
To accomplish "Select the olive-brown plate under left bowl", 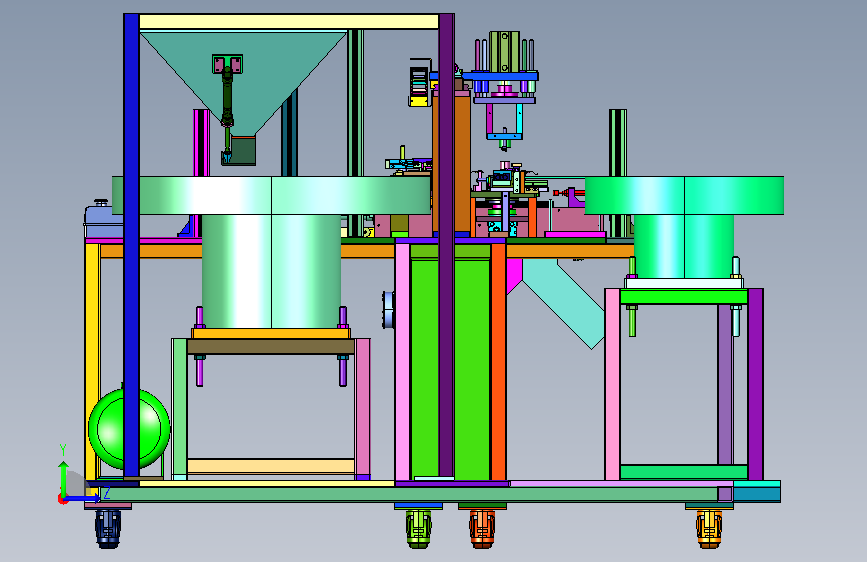I will click(270, 347).
